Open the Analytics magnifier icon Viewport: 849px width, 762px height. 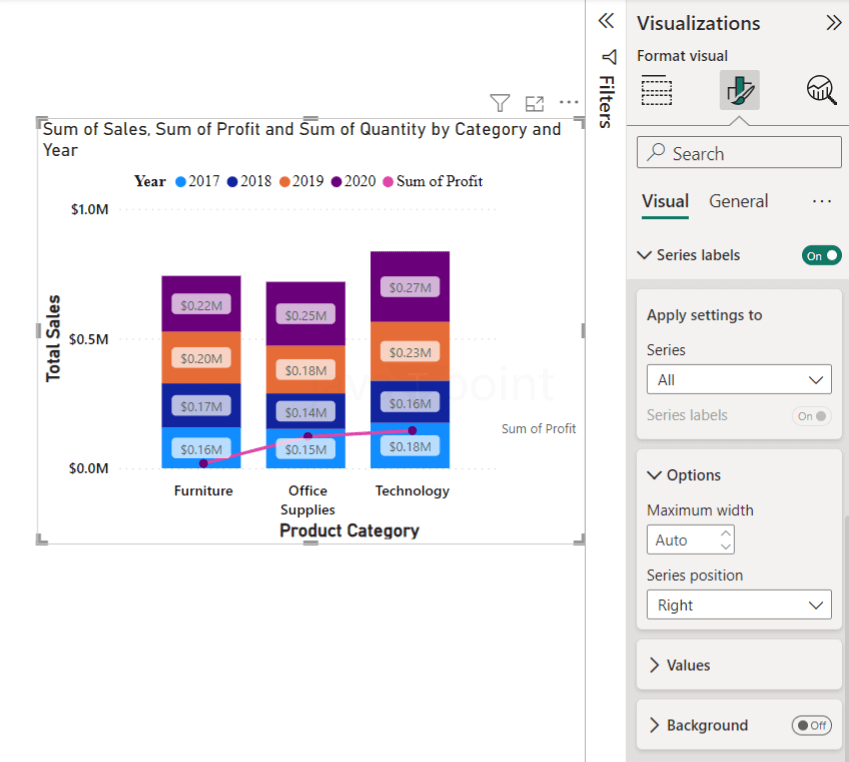[x=821, y=90]
